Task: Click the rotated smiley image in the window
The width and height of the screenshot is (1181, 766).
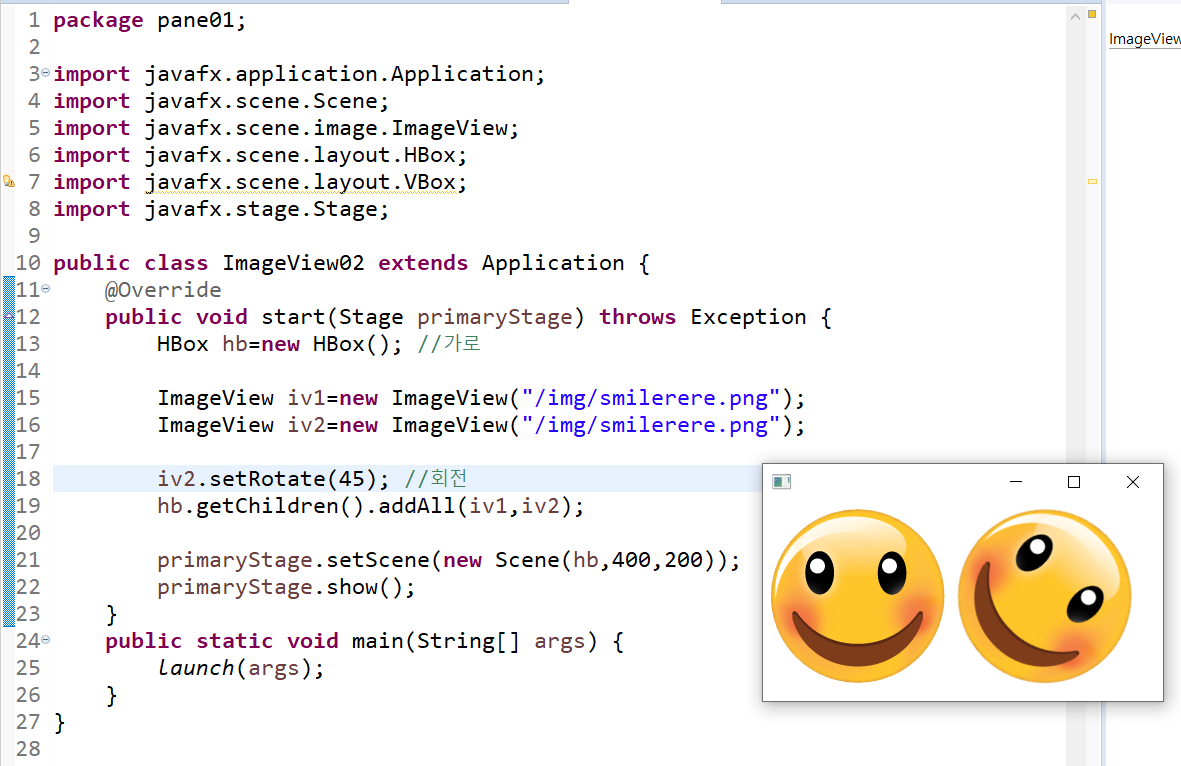Action: (1045, 597)
